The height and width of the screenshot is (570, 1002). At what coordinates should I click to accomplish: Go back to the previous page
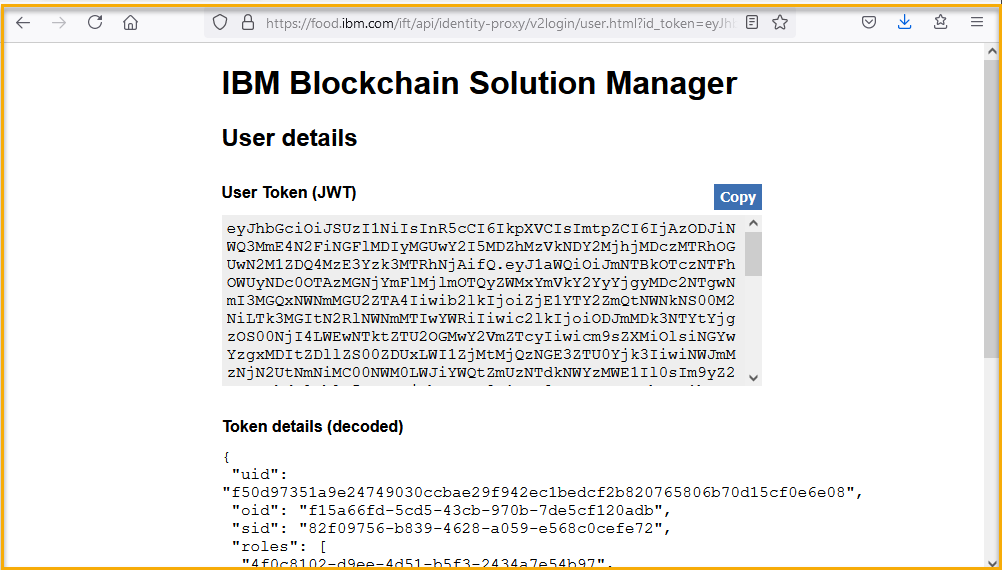pyautogui.click(x=23, y=23)
